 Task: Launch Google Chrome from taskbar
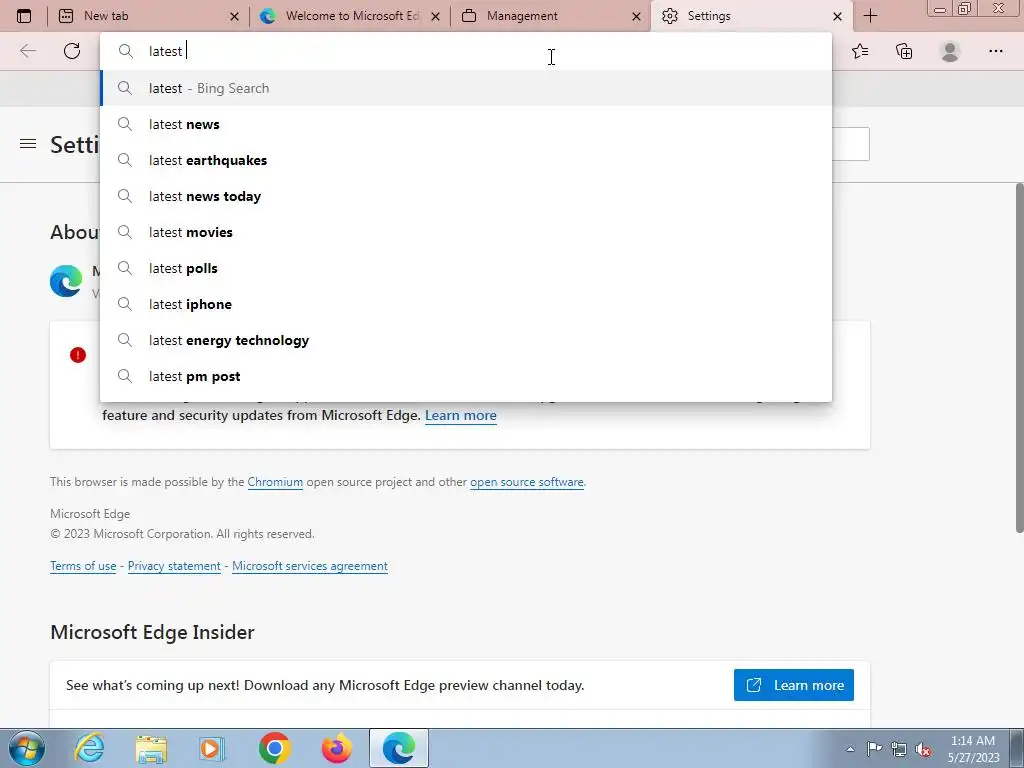point(274,748)
